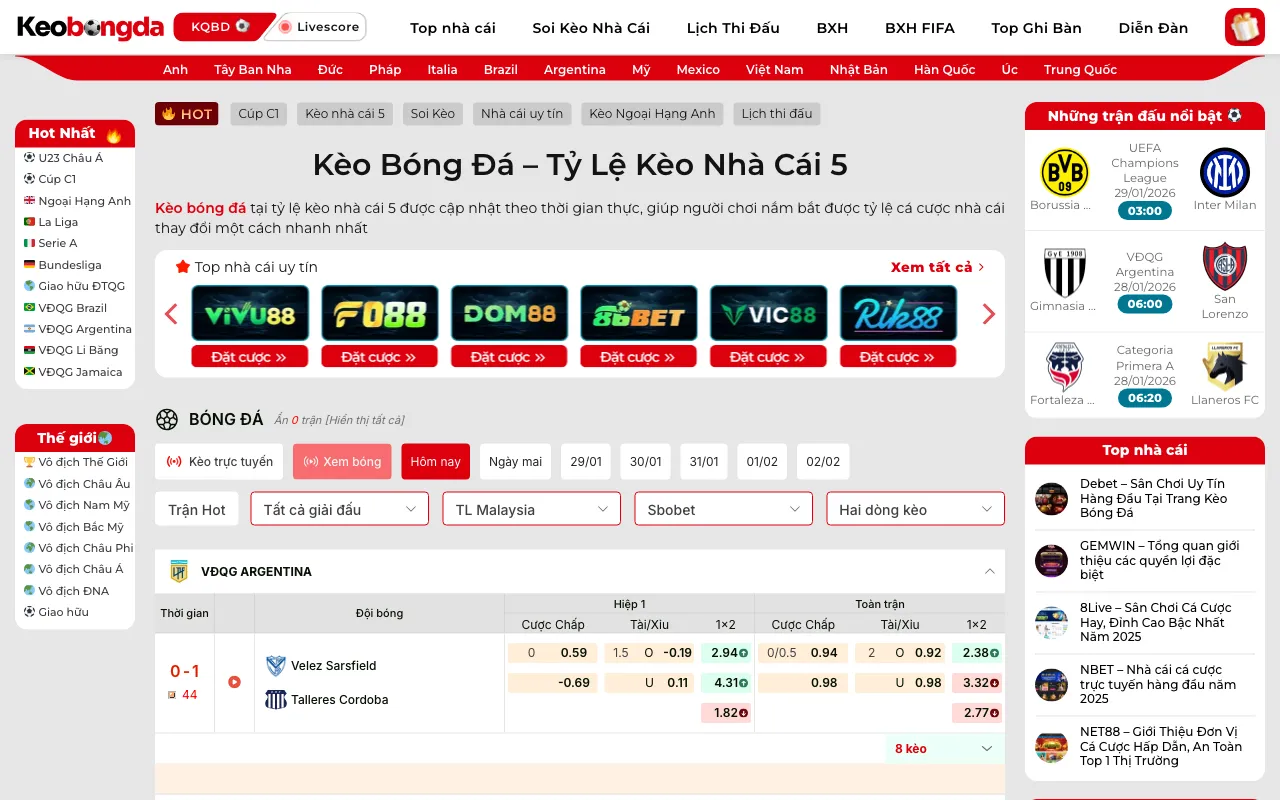Collapse the VĐQG ARGENTINA section chevron
This screenshot has height=800, width=1280.
click(989, 572)
